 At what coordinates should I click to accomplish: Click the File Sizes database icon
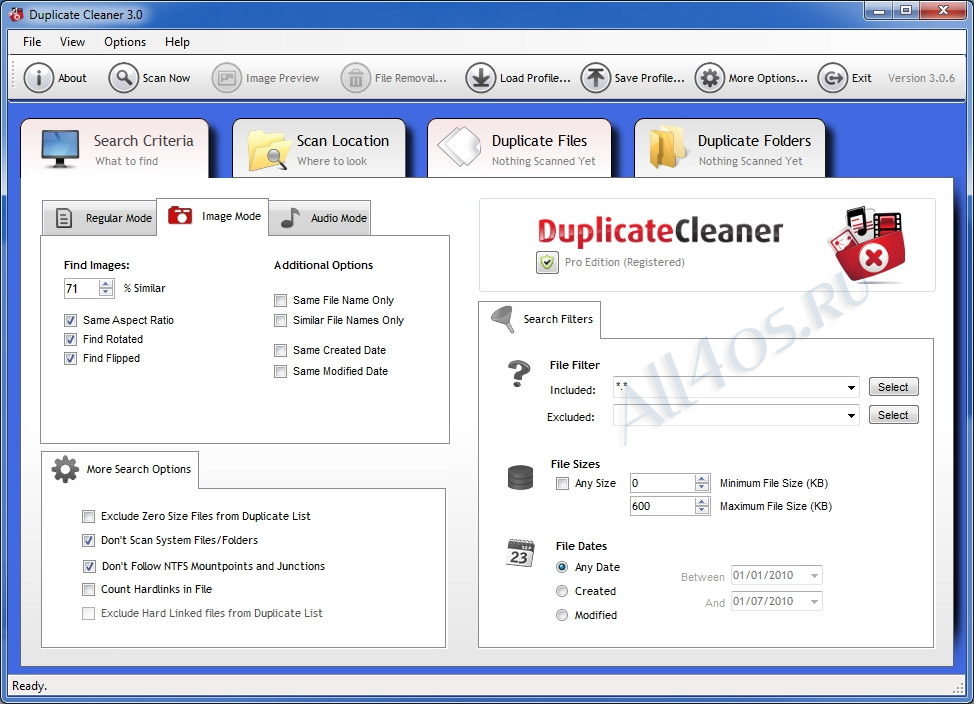(521, 478)
